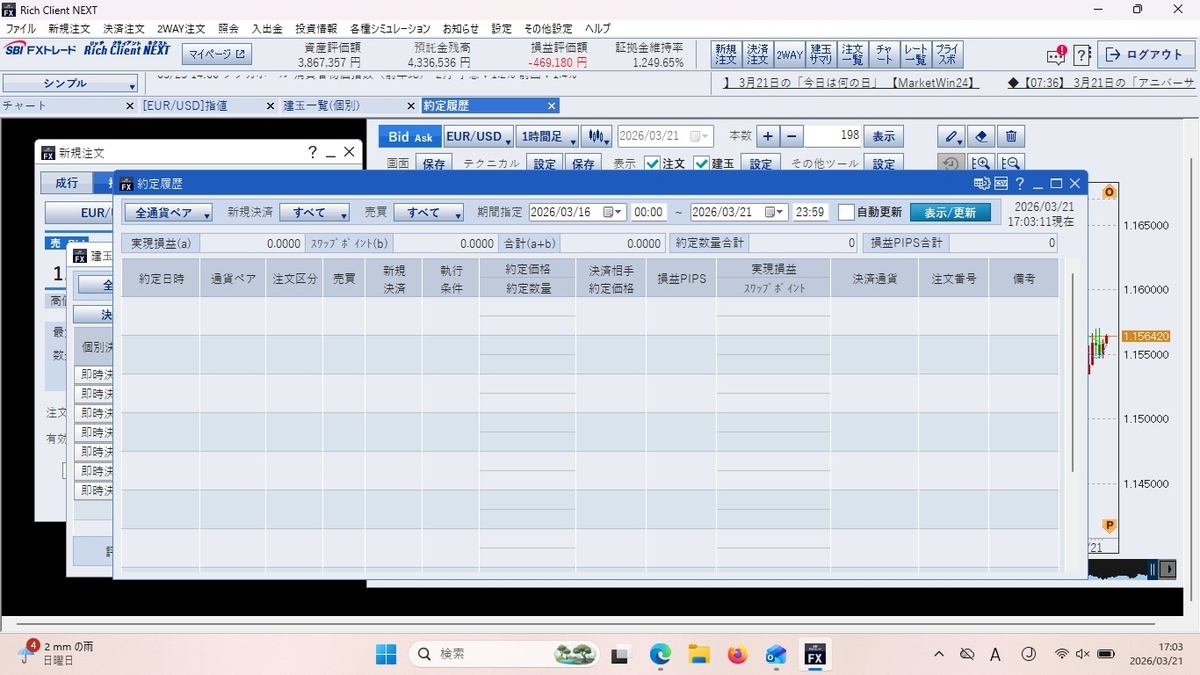Screen dimensions: 1200x675
Task: Open the 2WAY quick toolbar tile
Action: [x=789, y=55]
